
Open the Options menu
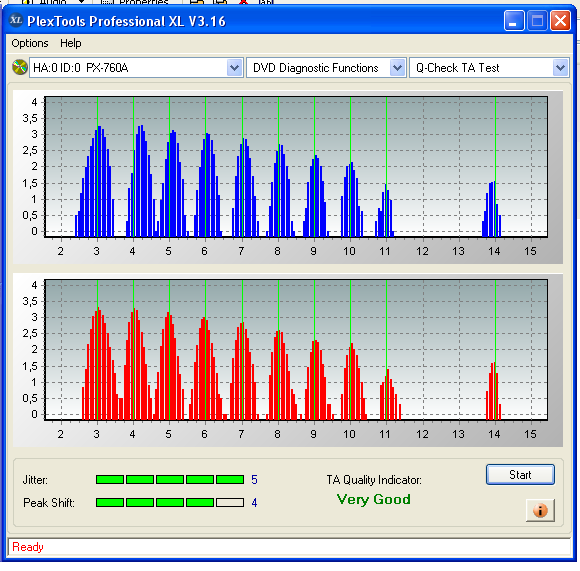pyautogui.click(x=30, y=43)
